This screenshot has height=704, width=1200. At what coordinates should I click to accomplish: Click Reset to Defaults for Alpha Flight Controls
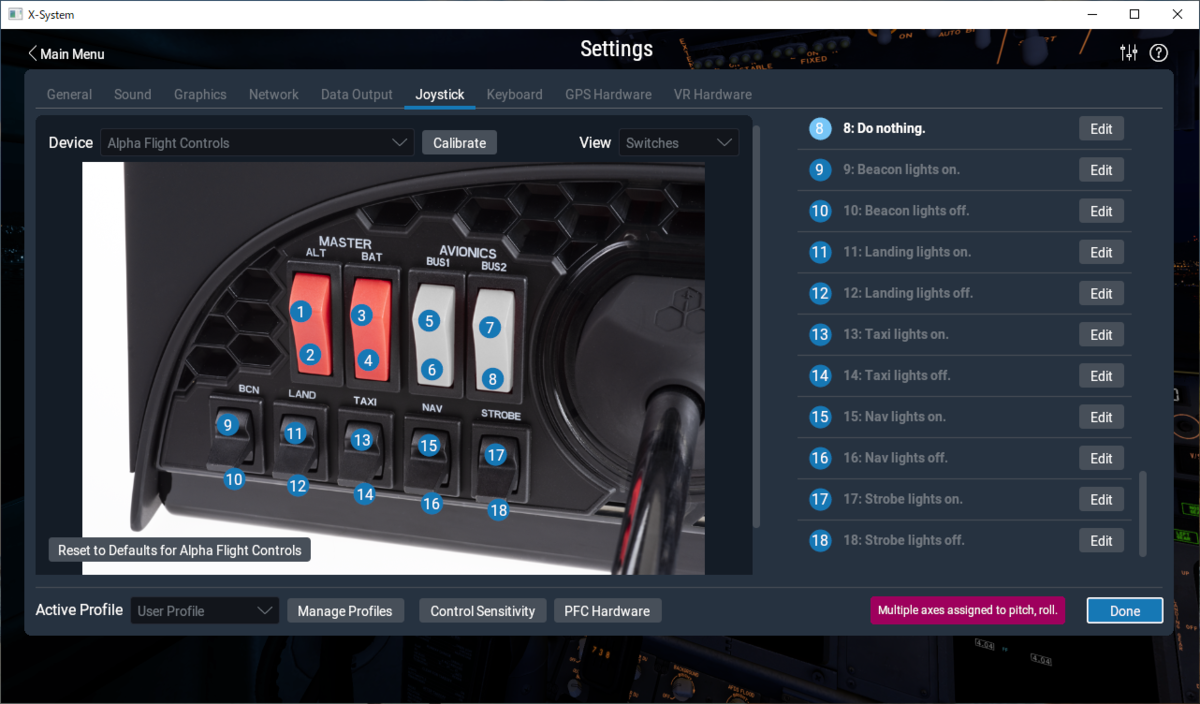[x=180, y=550]
